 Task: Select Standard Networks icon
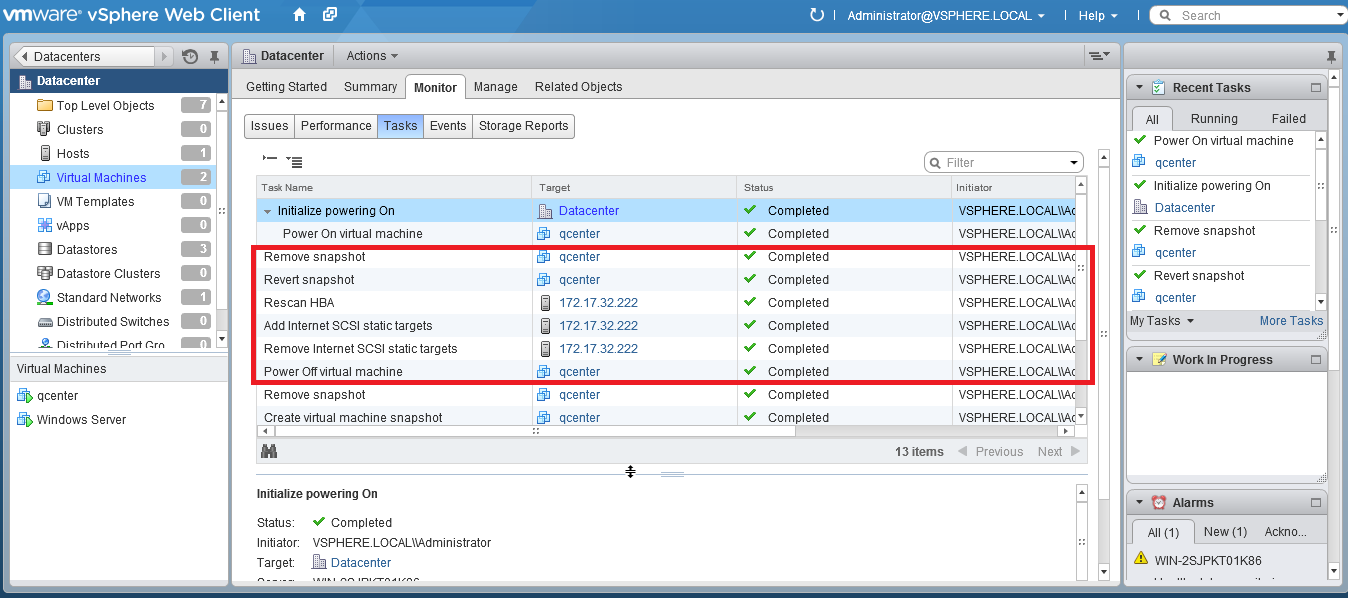tap(44, 297)
